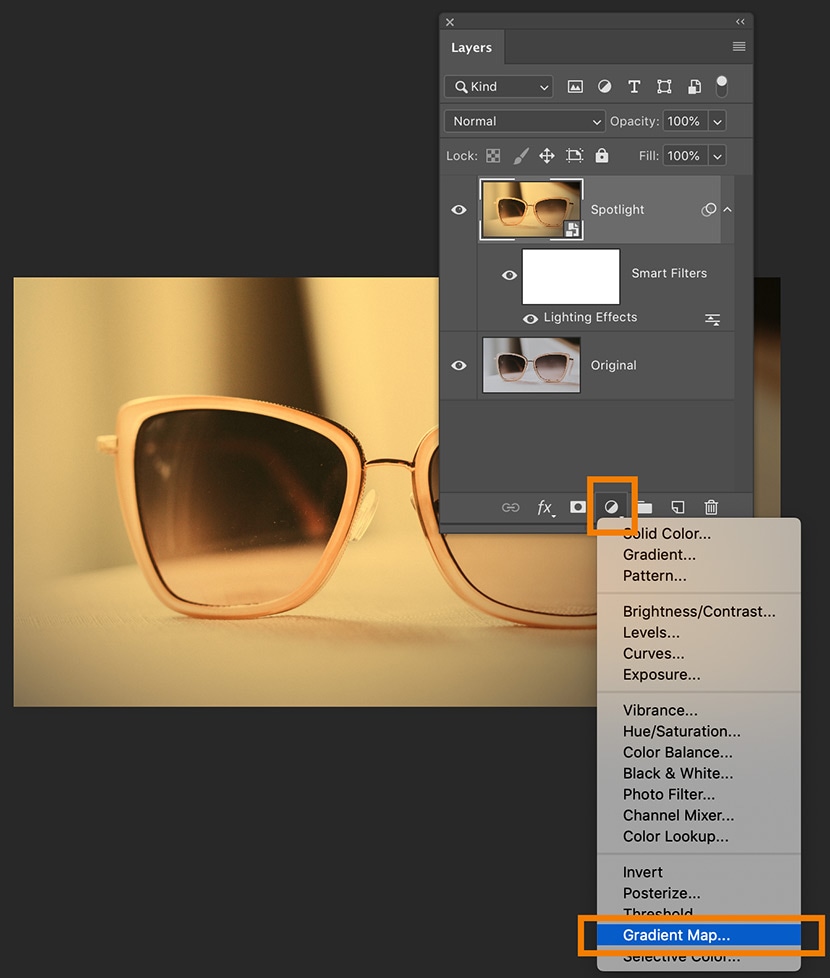Select Hue/Saturation adjustment option
The image size is (830, 978).
pos(681,731)
